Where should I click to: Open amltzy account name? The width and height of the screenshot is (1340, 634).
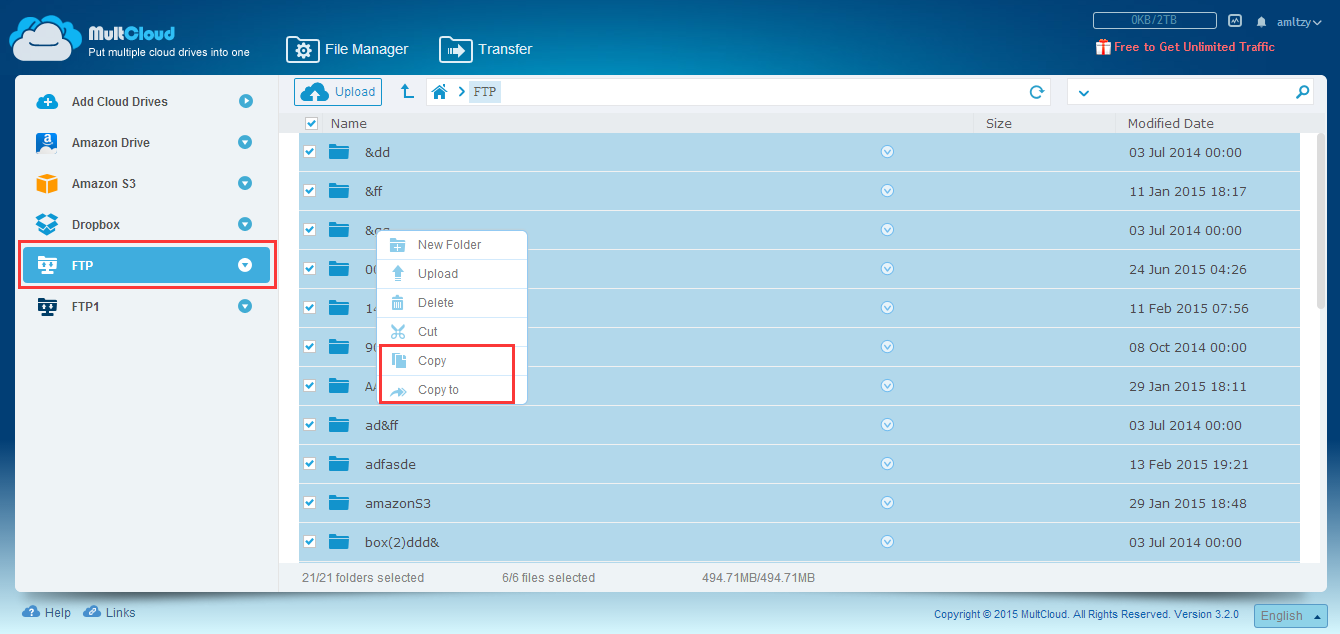(1299, 21)
